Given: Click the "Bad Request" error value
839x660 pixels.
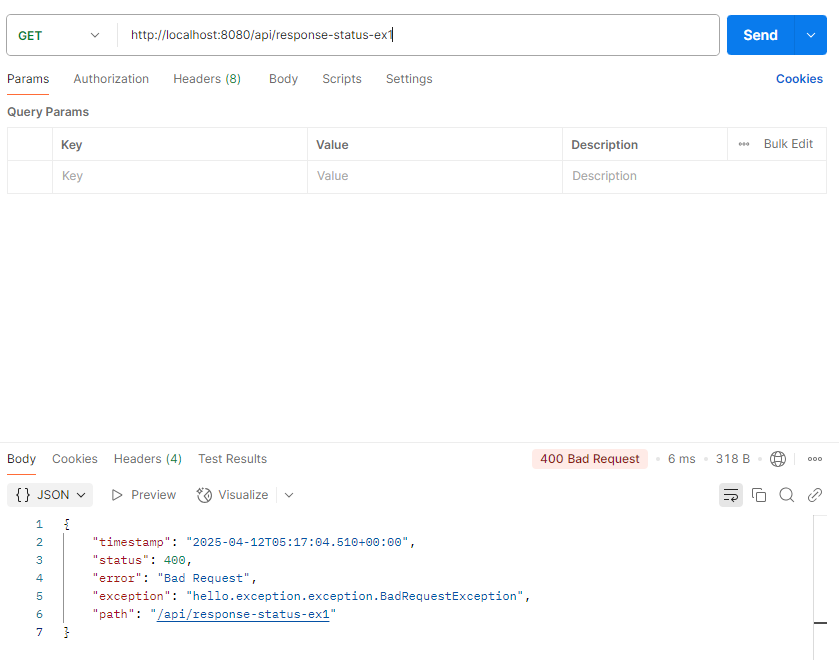Looking at the screenshot, I should point(203,578).
